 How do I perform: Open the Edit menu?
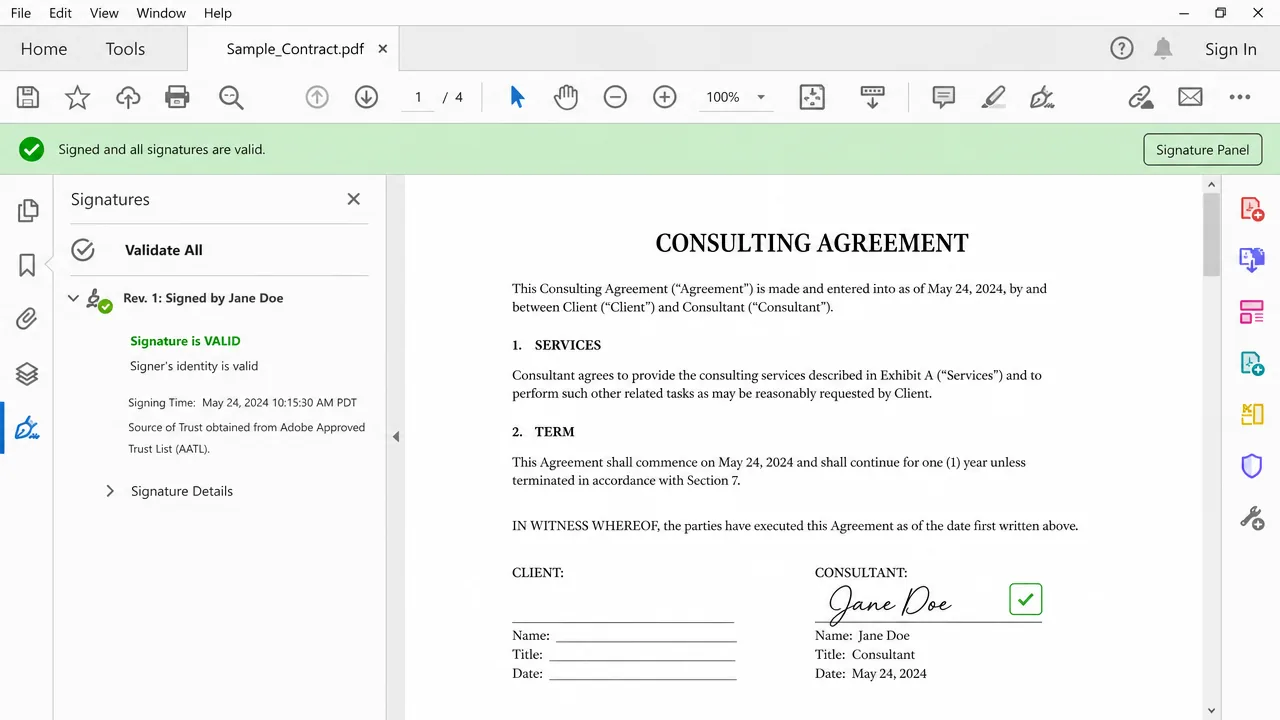pyautogui.click(x=60, y=13)
